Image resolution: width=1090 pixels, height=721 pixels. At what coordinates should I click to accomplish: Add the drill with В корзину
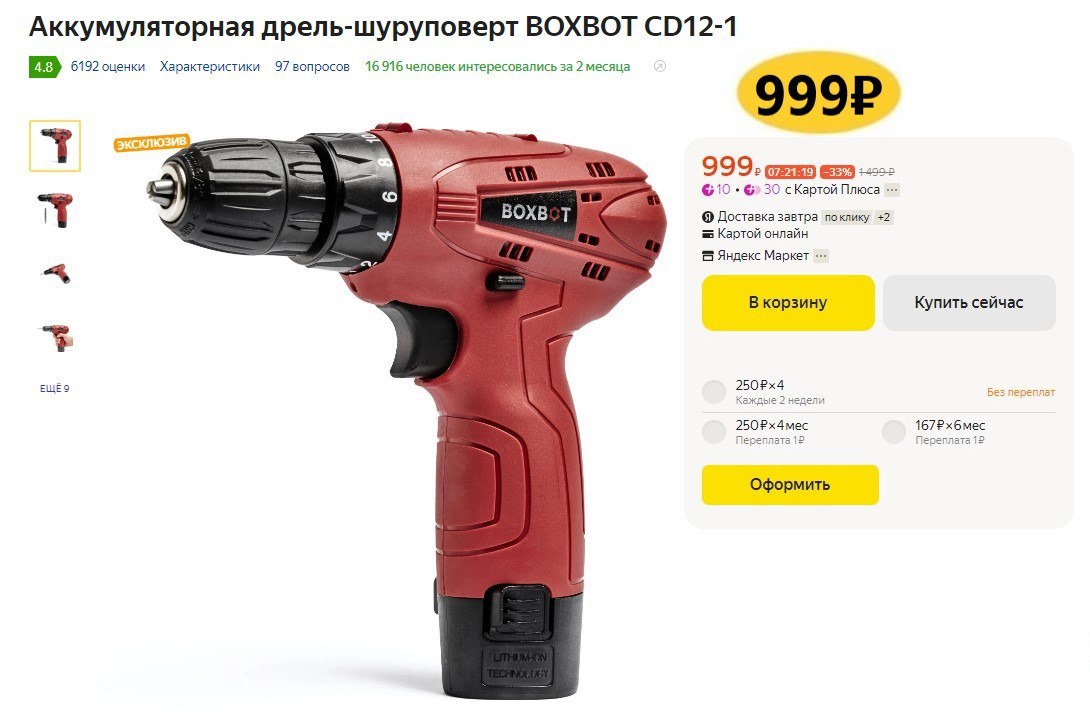tap(788, 302)
